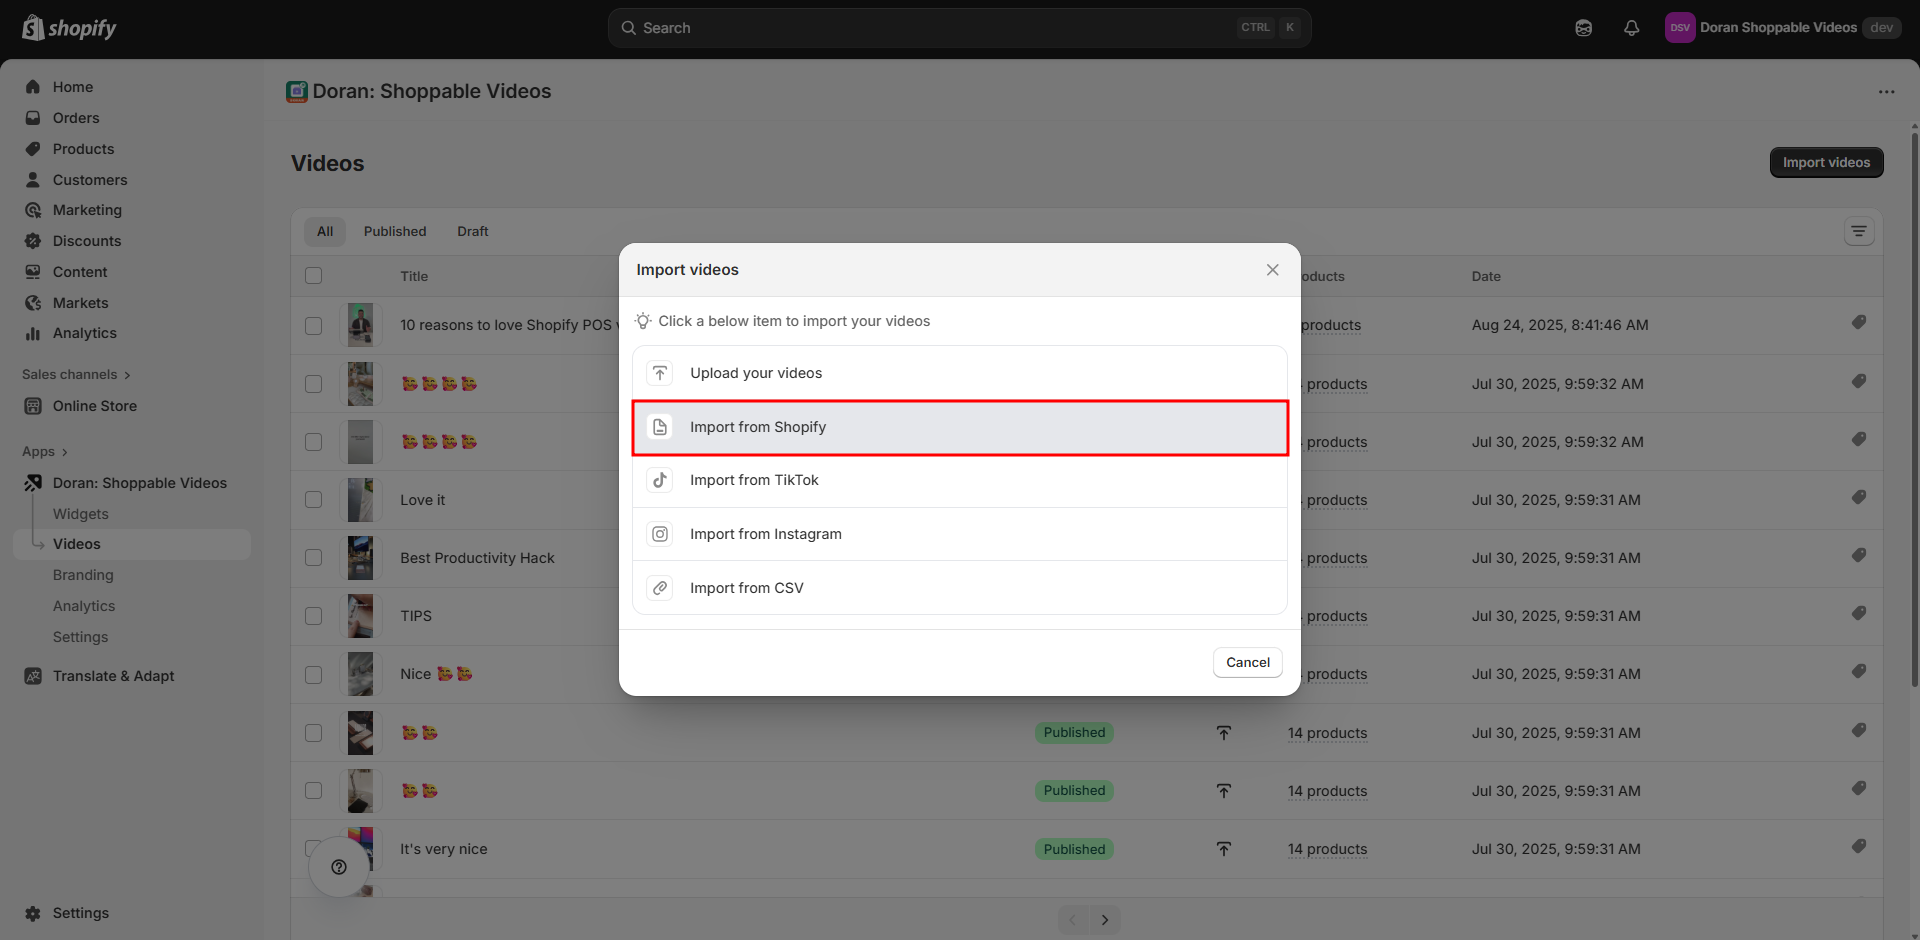Open Online Store channel
1920x940 pixels.
tap(94, 406)
